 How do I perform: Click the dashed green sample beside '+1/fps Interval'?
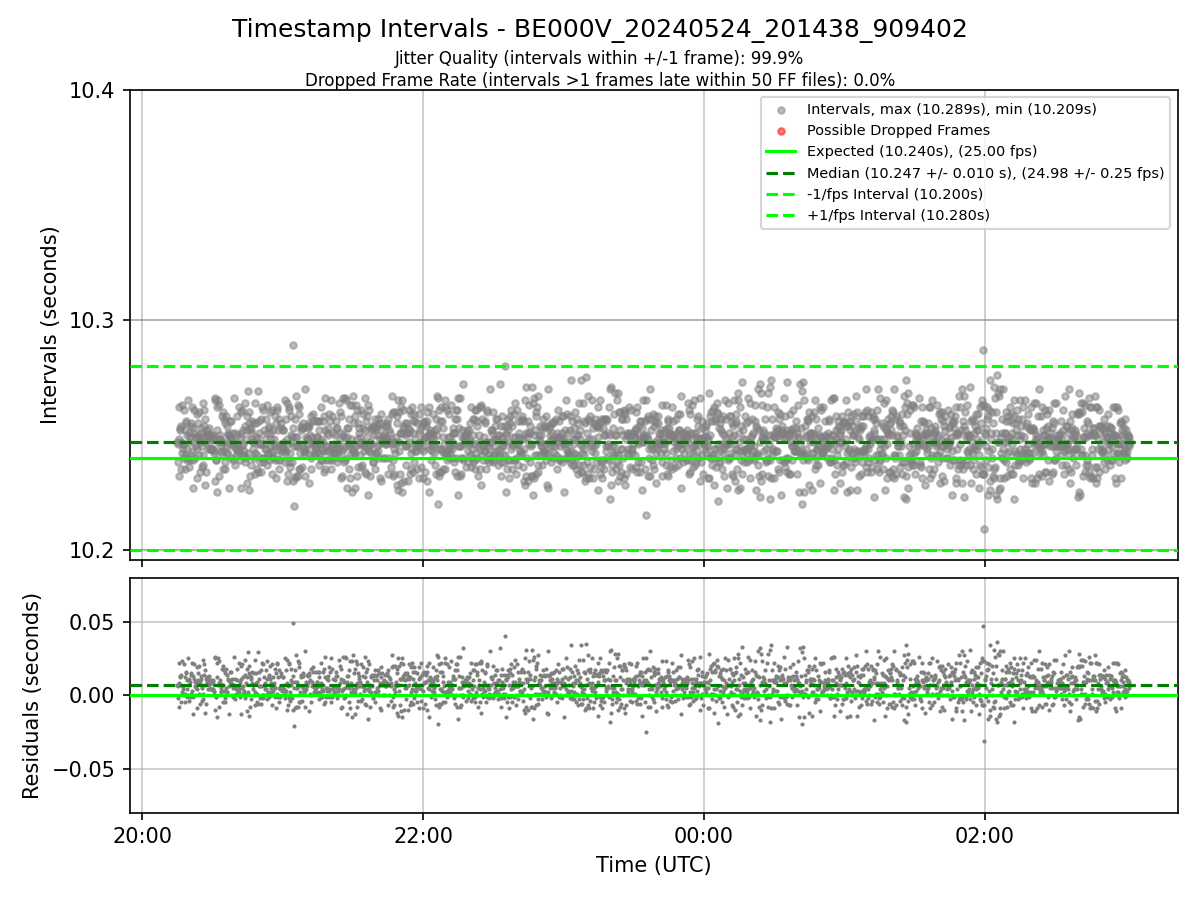[782, 215]
